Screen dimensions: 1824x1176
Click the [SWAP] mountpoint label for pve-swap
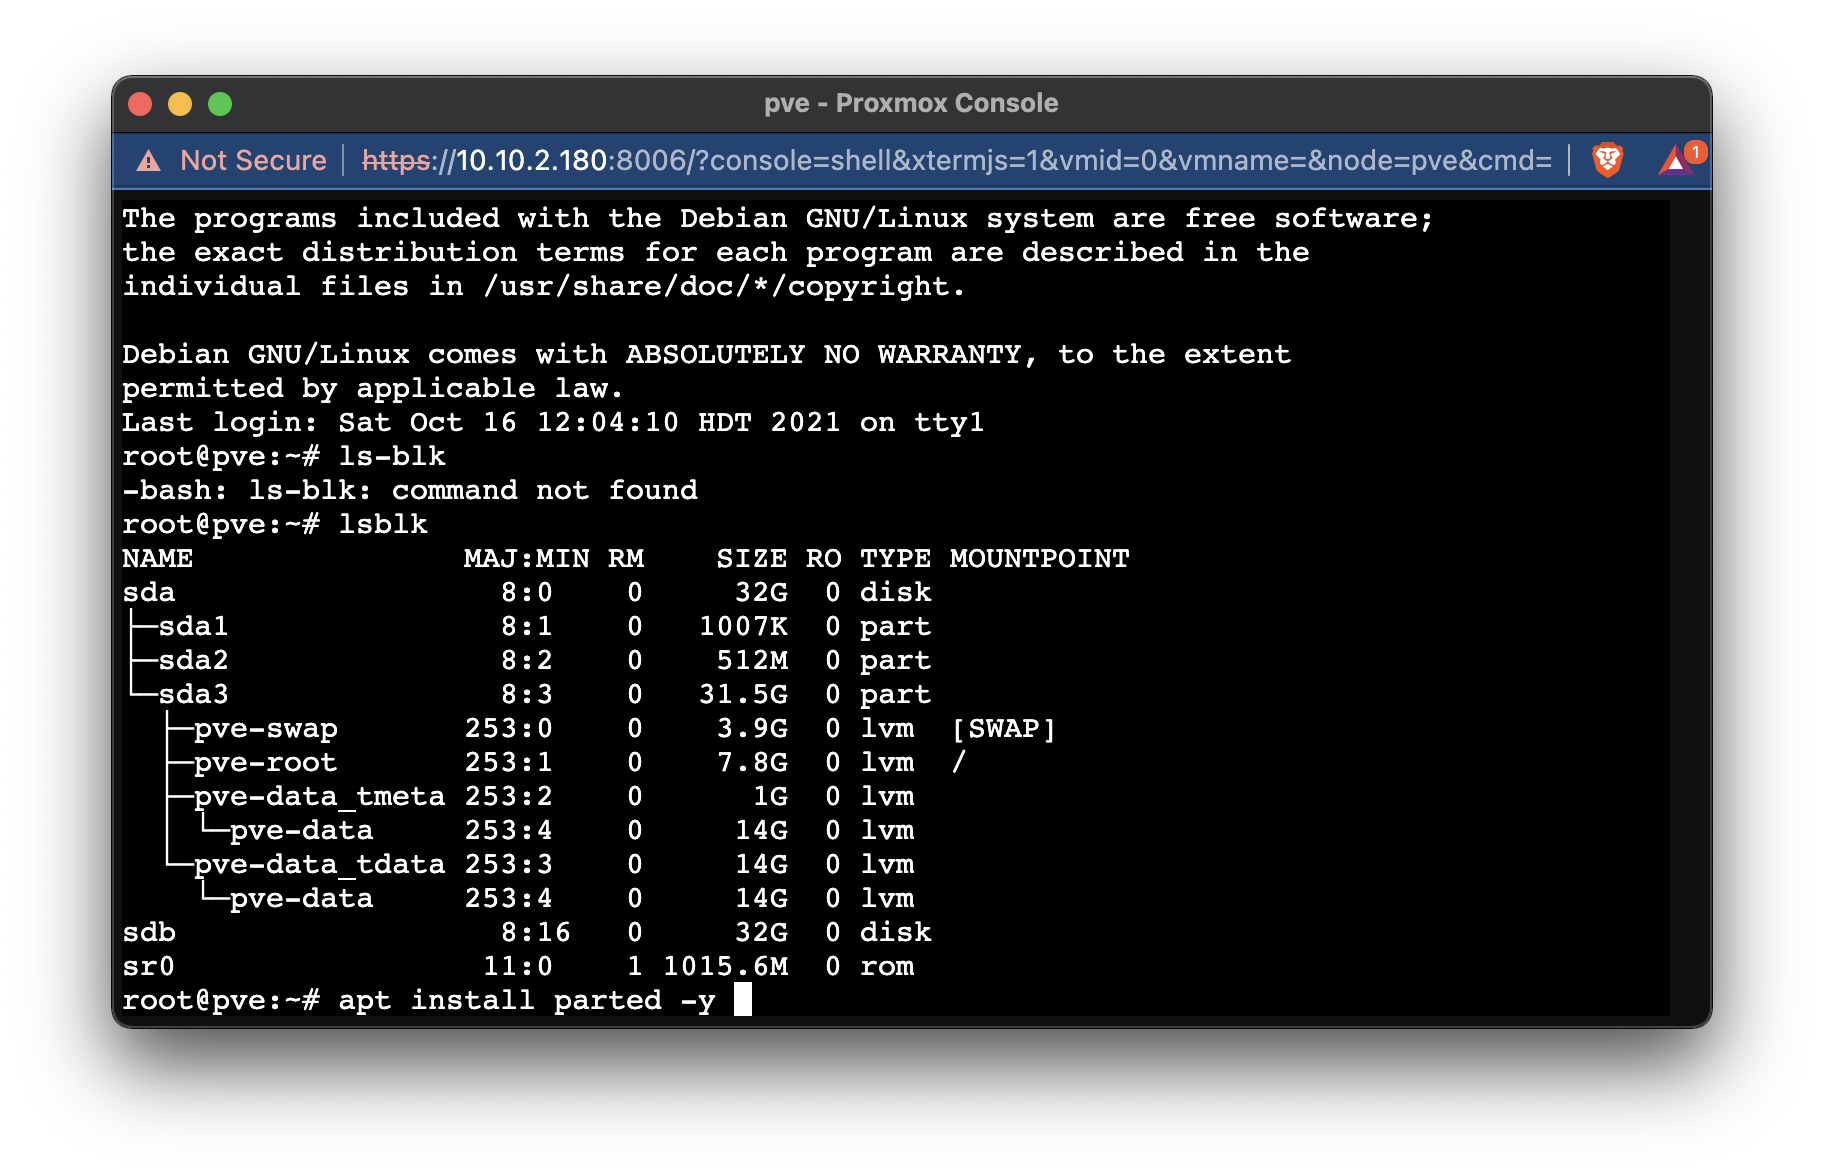(x=1003, y=728)
